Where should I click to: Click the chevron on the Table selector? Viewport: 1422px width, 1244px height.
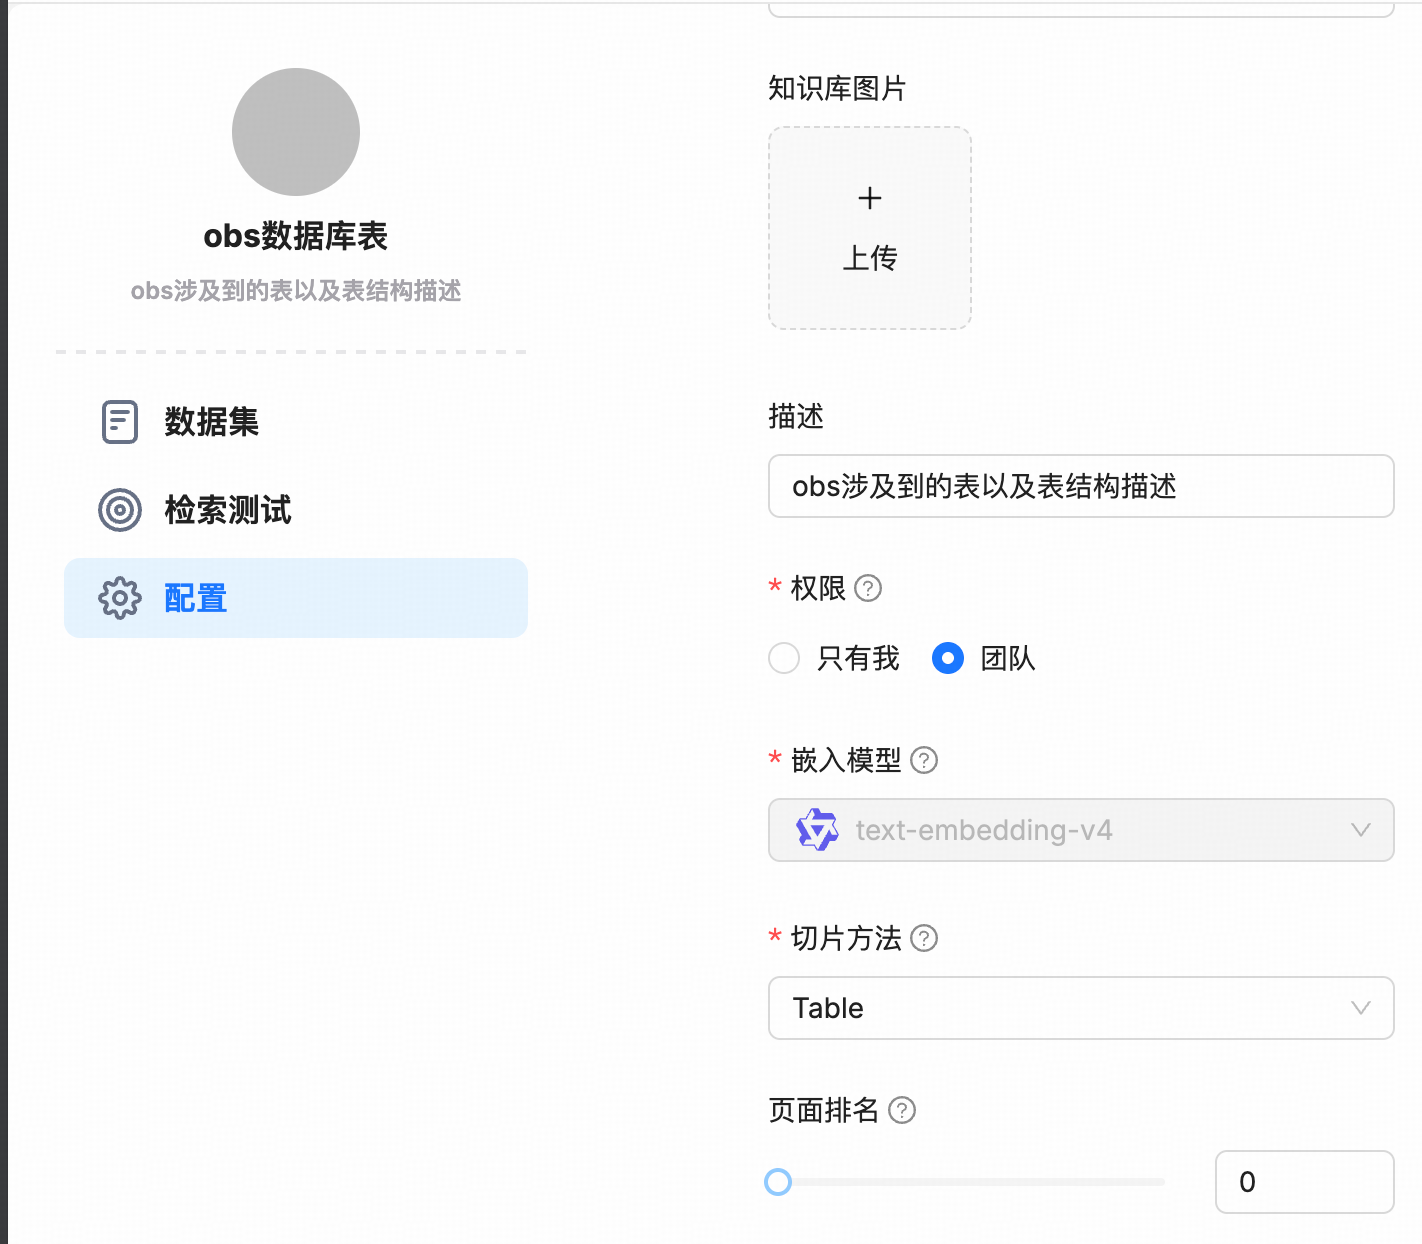click(x=1359, y=1008)
